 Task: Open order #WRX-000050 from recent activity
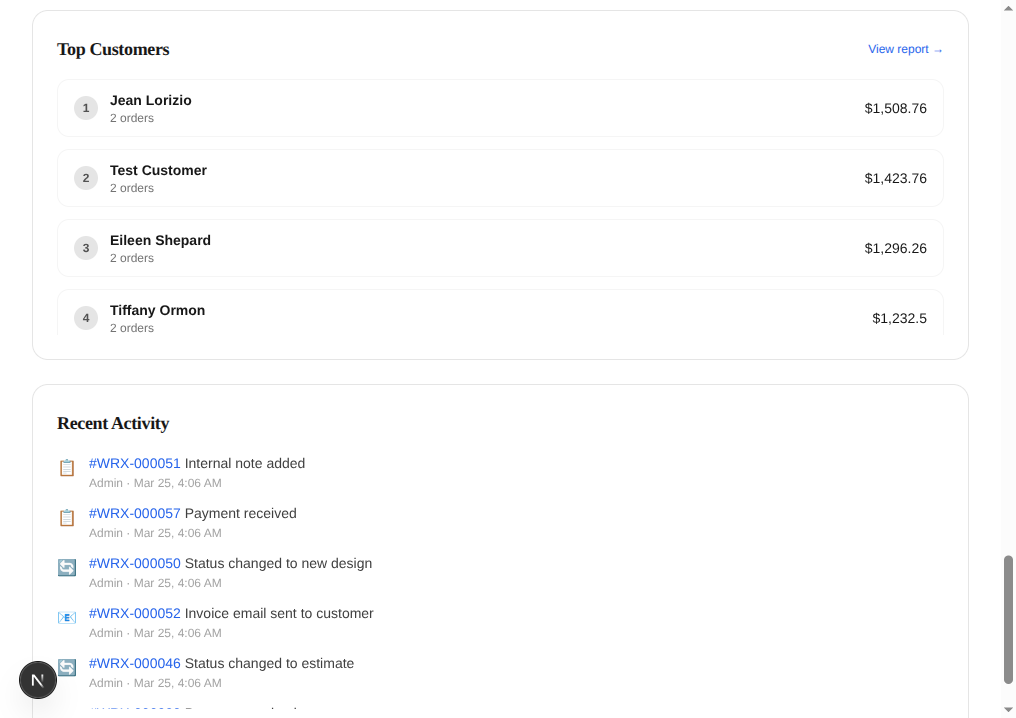pos(134,563)
